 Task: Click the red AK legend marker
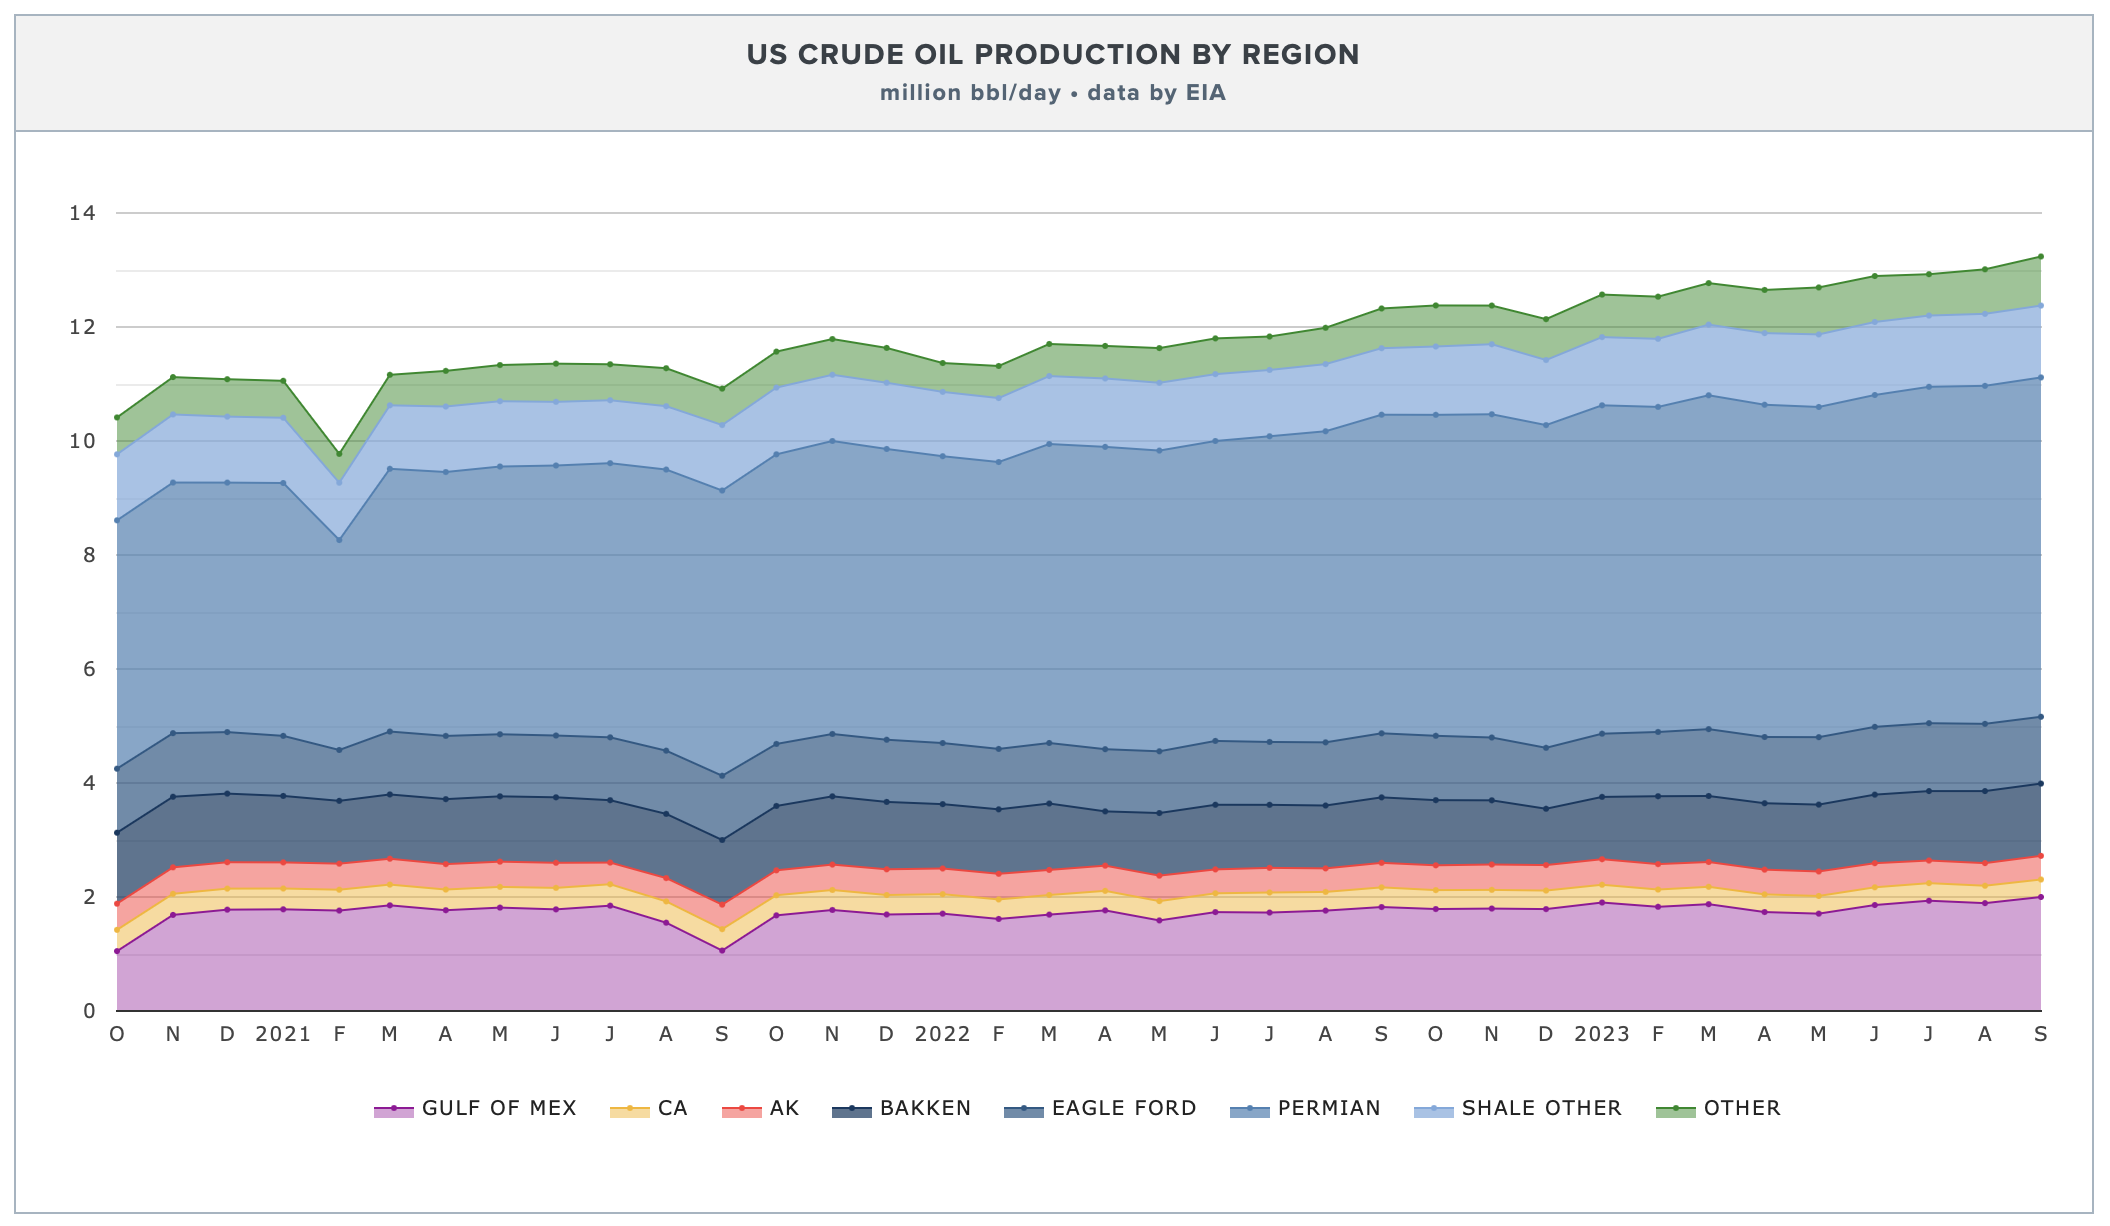coord(741,1109)
